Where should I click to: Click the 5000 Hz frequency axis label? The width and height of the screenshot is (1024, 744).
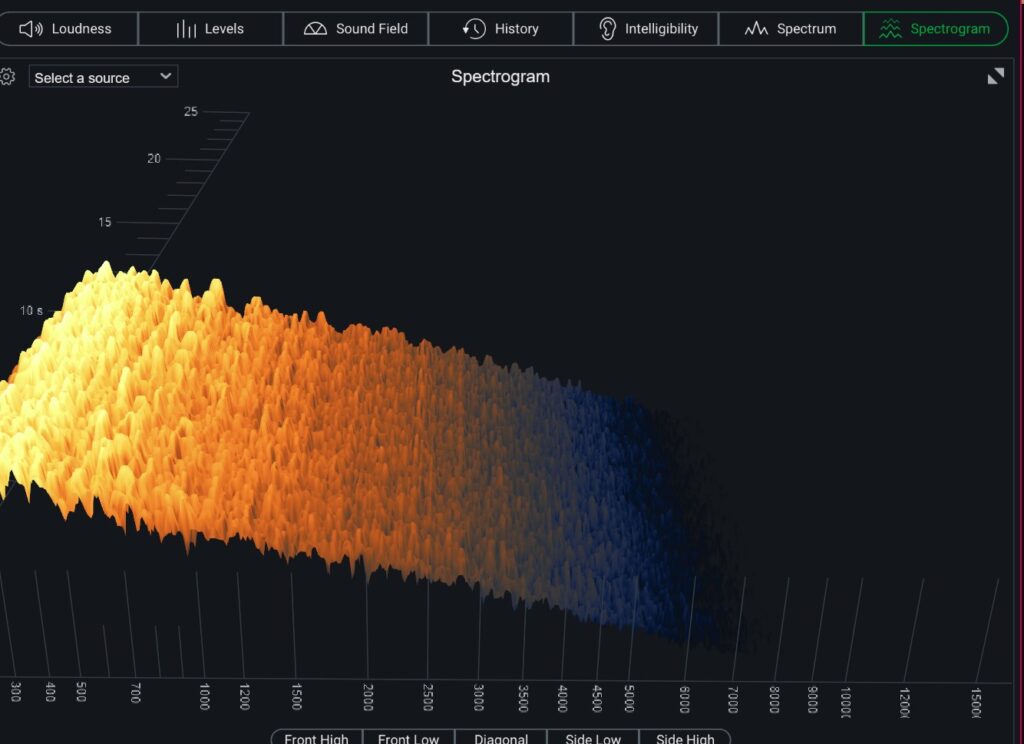point(629,697)
